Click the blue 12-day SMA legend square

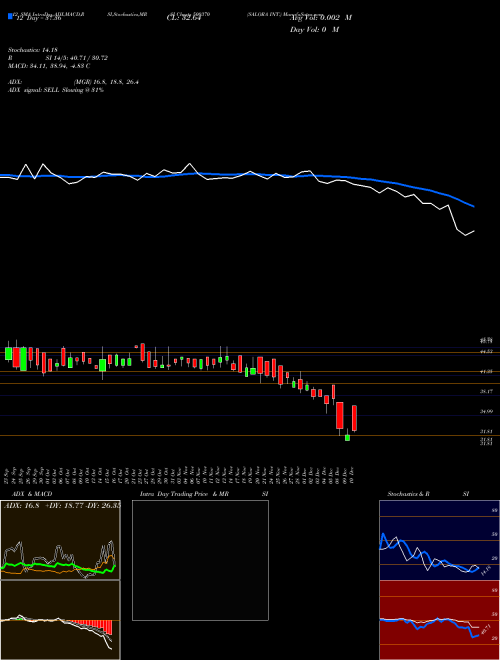point(10,16)
